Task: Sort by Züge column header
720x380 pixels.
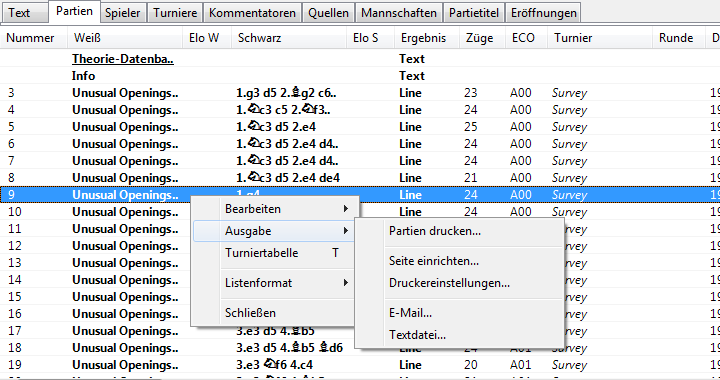Action: [482, 38]
